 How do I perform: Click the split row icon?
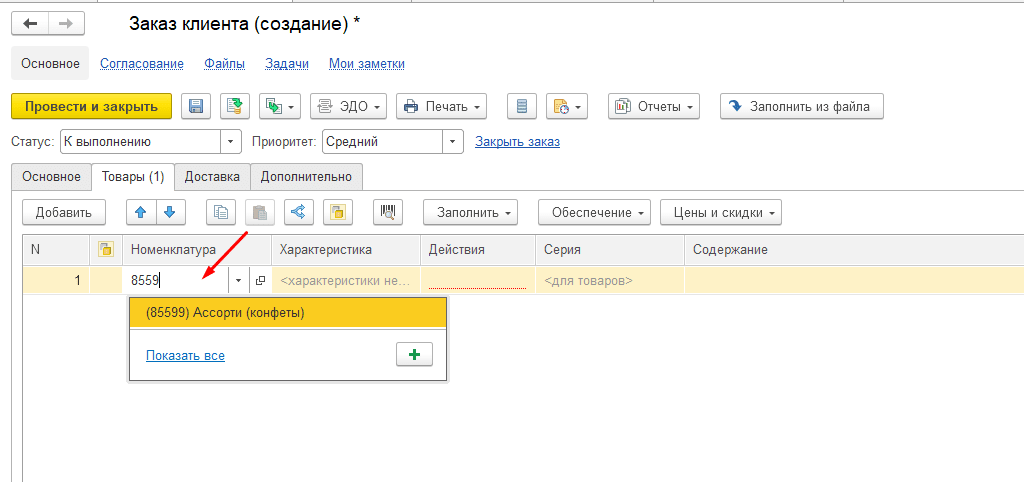coord(299,212)
